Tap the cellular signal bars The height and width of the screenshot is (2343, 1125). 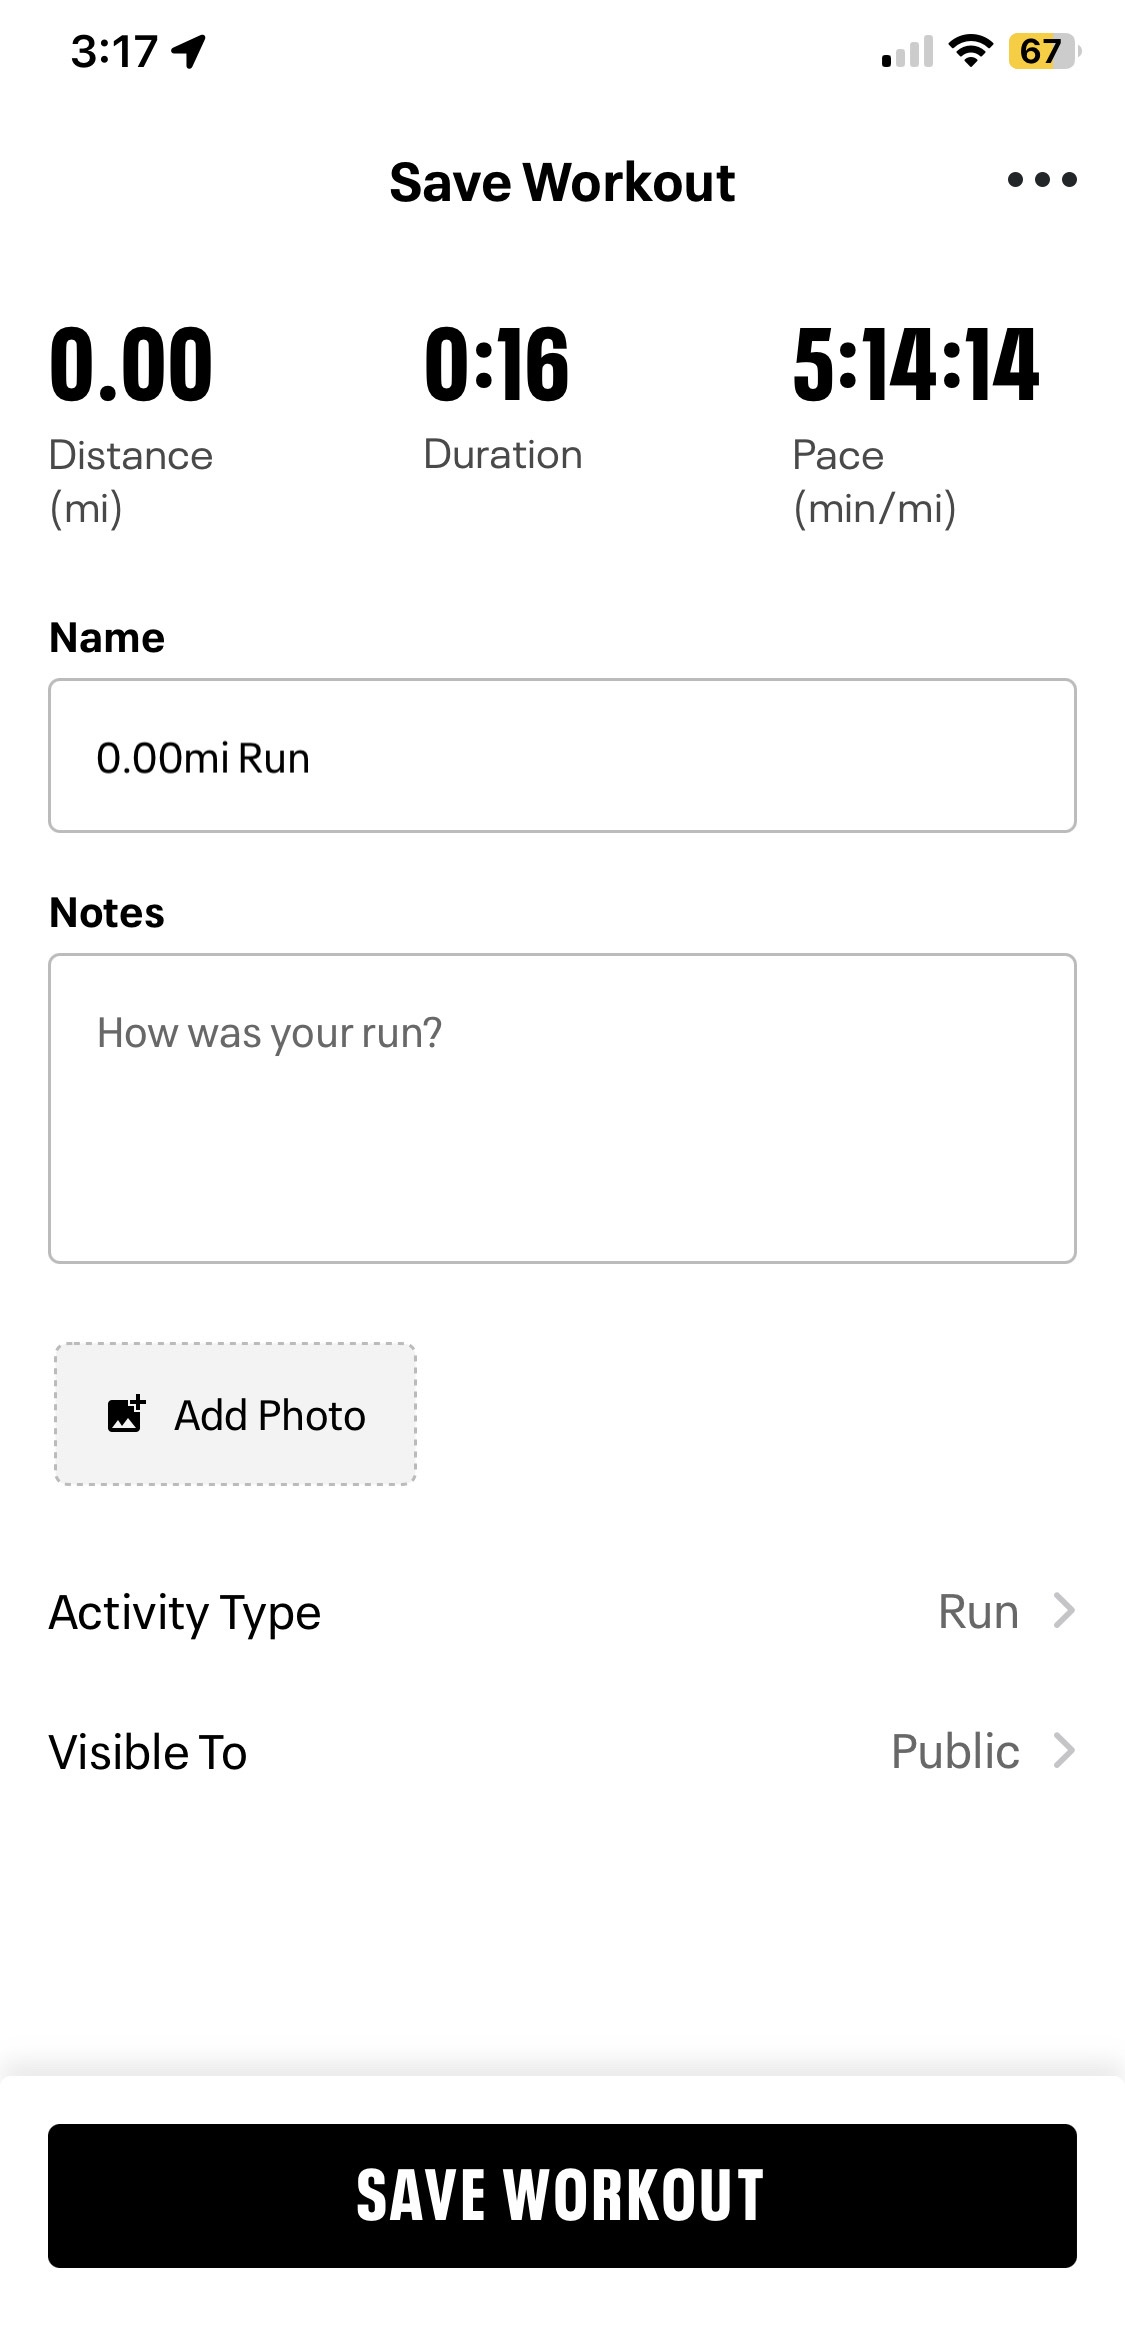pos(907,52)
